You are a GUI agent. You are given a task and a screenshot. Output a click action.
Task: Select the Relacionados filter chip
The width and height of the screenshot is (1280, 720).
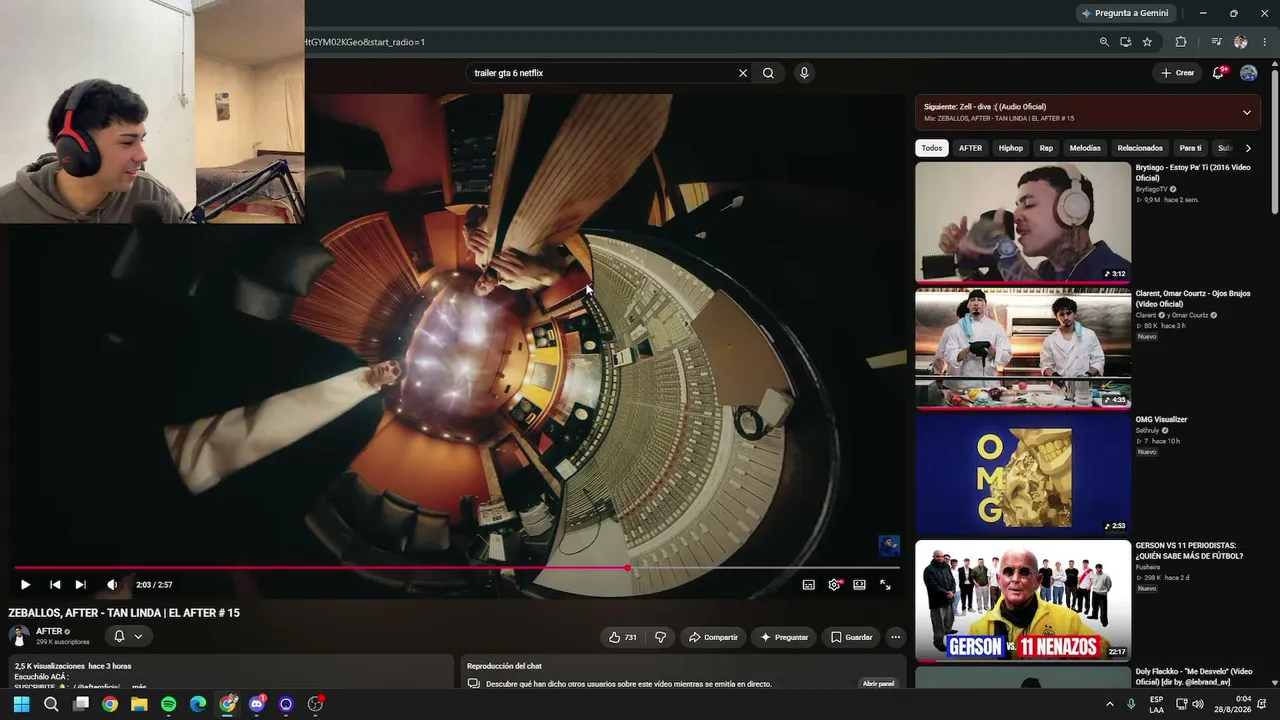coord(1140,148)
